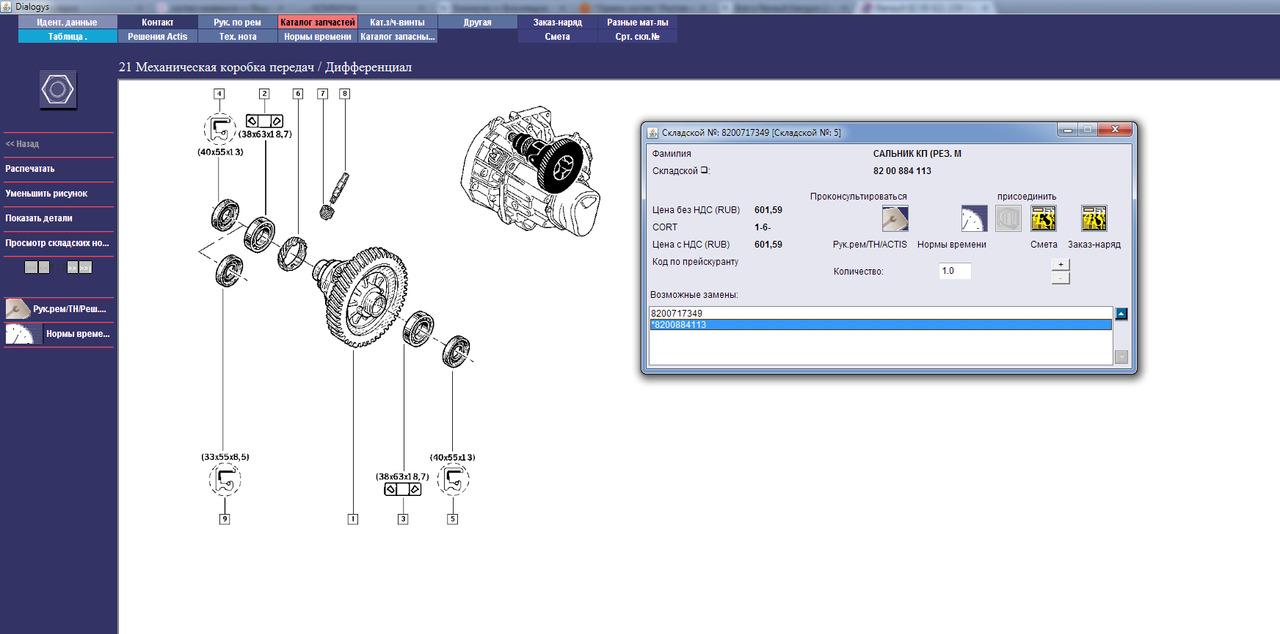Open the Контакт tab
Screen dimensions: 1280x634
[158, 22]
